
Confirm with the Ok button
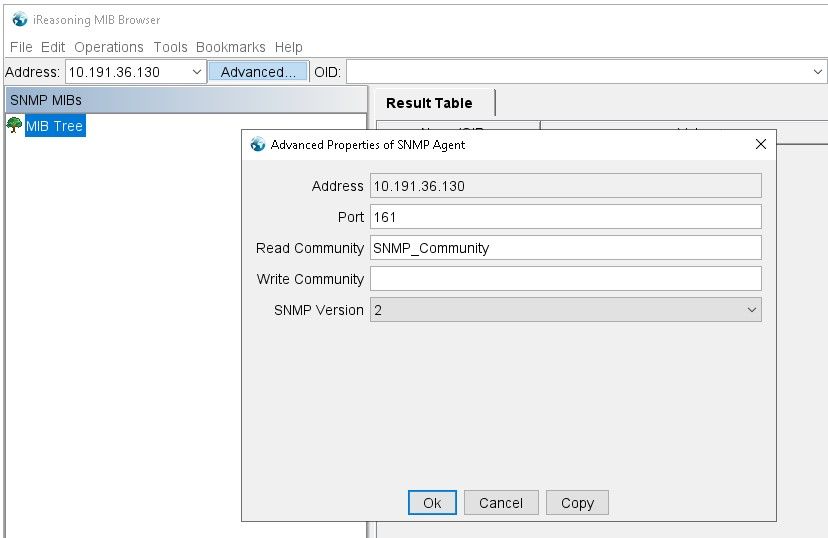[432, 503]
